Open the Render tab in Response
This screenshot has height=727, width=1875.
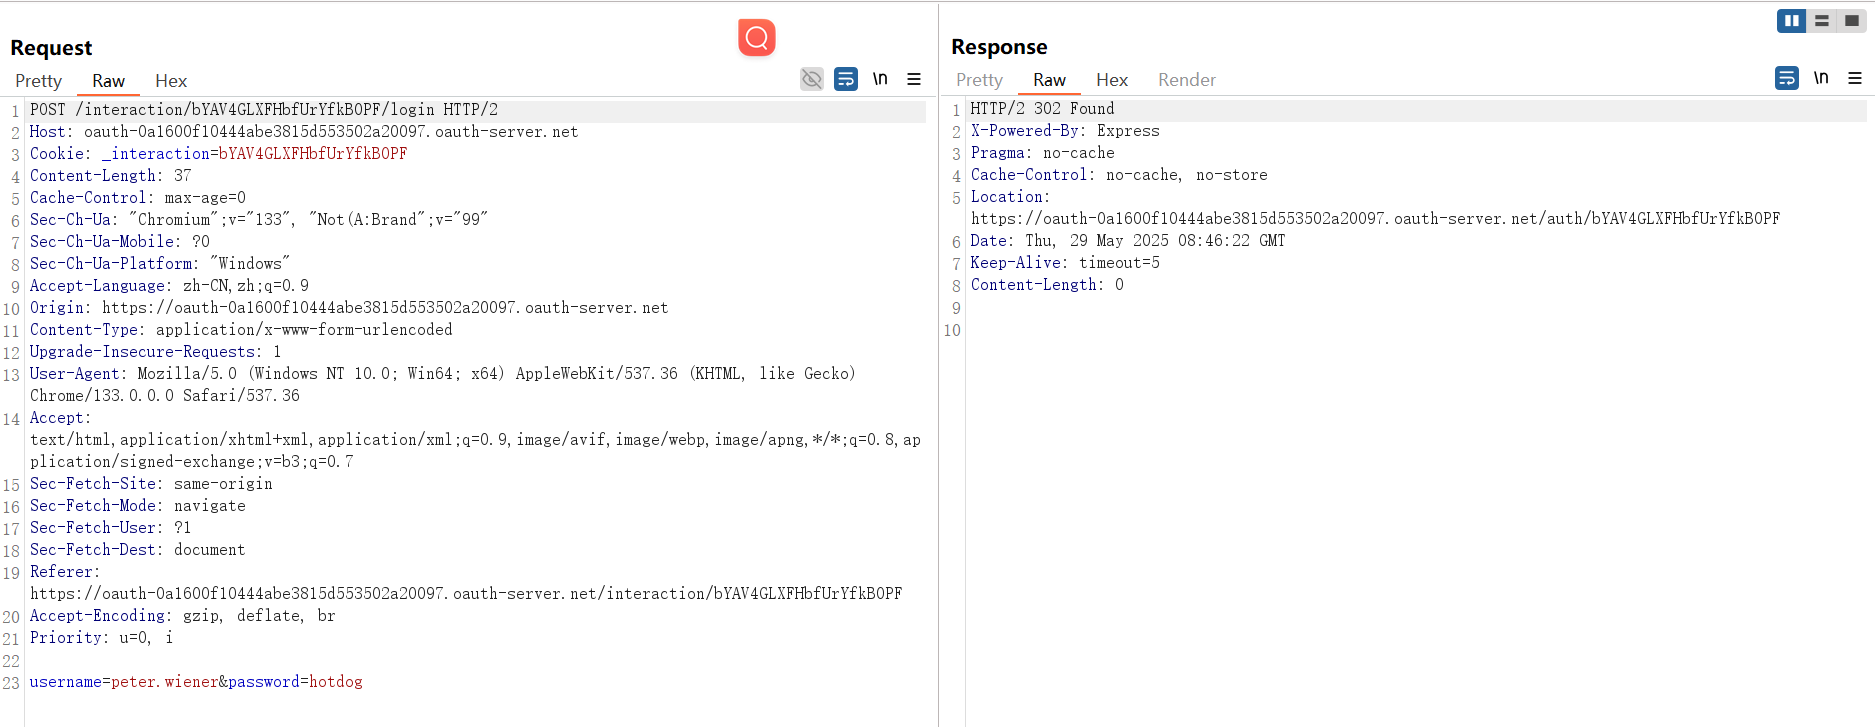1187,80
